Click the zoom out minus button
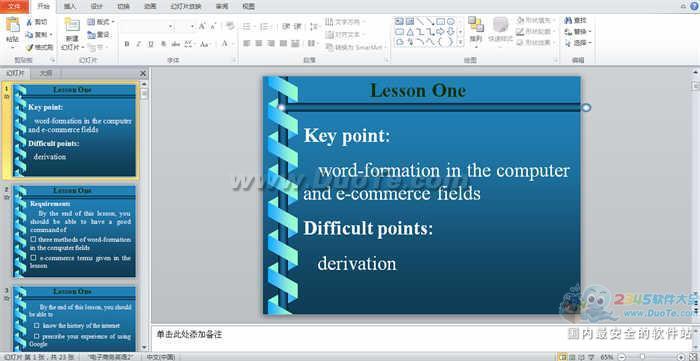Viewport: 700px width, 361px height. pos(621,357)
